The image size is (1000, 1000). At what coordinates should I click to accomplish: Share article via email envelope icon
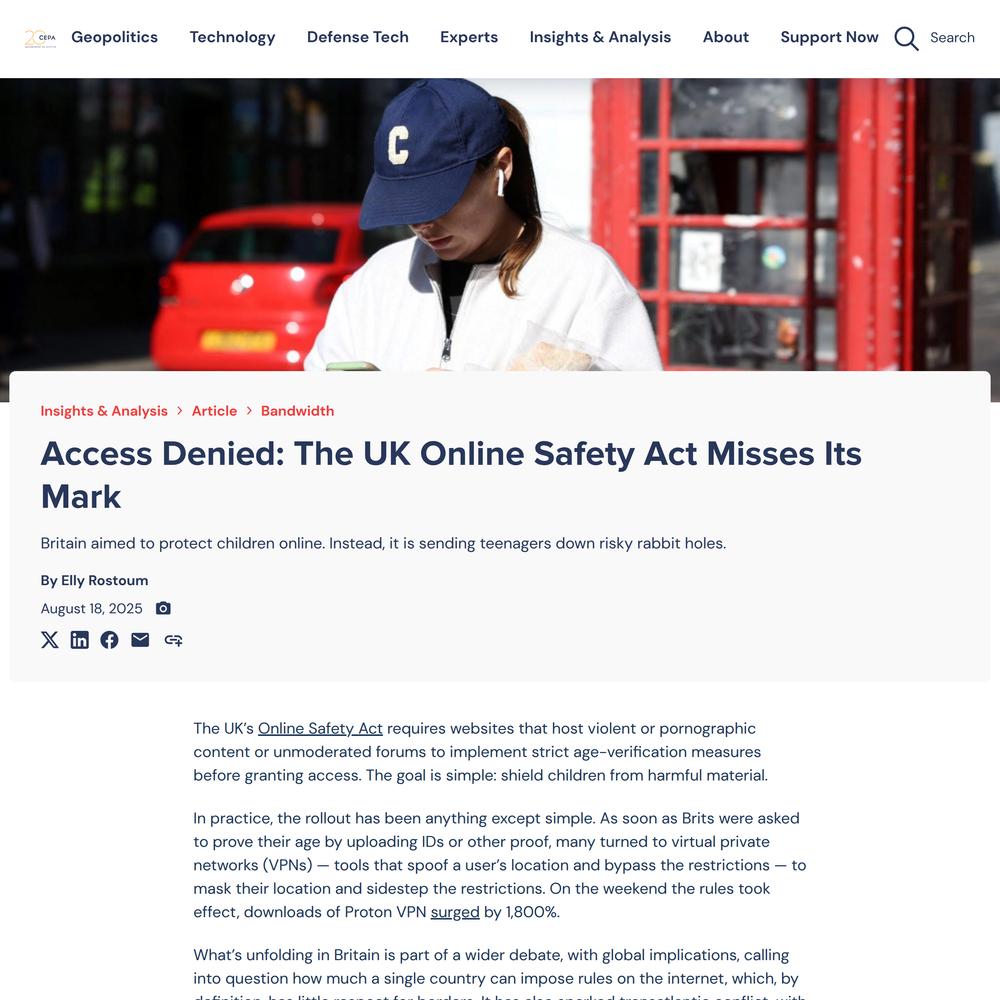[x=140, y=640]
